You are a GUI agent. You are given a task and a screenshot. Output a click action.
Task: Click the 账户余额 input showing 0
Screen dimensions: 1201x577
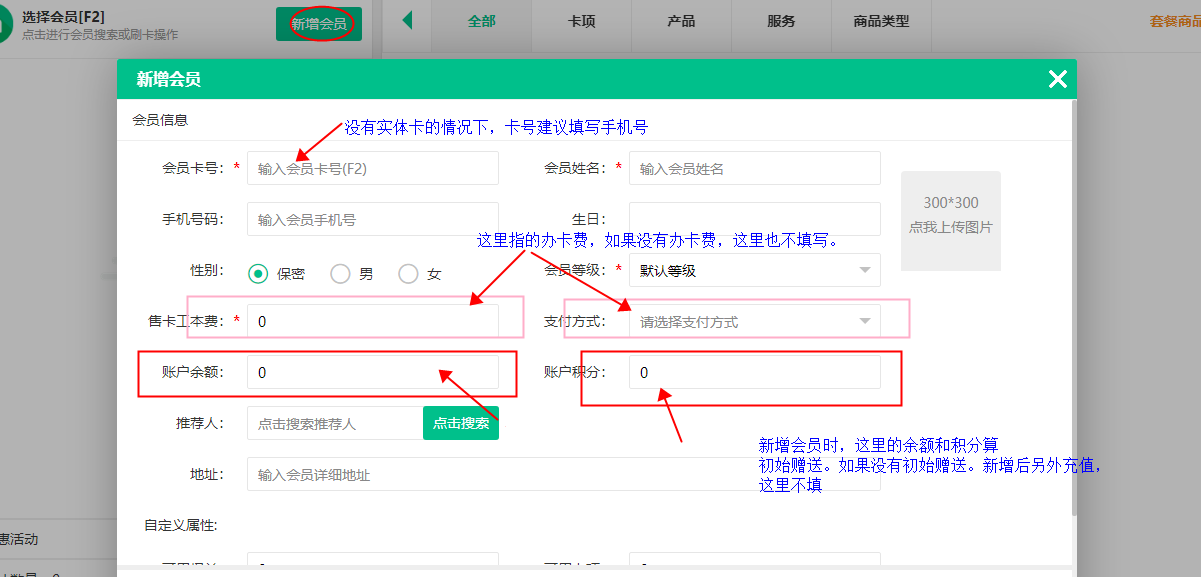pos(372,371)
